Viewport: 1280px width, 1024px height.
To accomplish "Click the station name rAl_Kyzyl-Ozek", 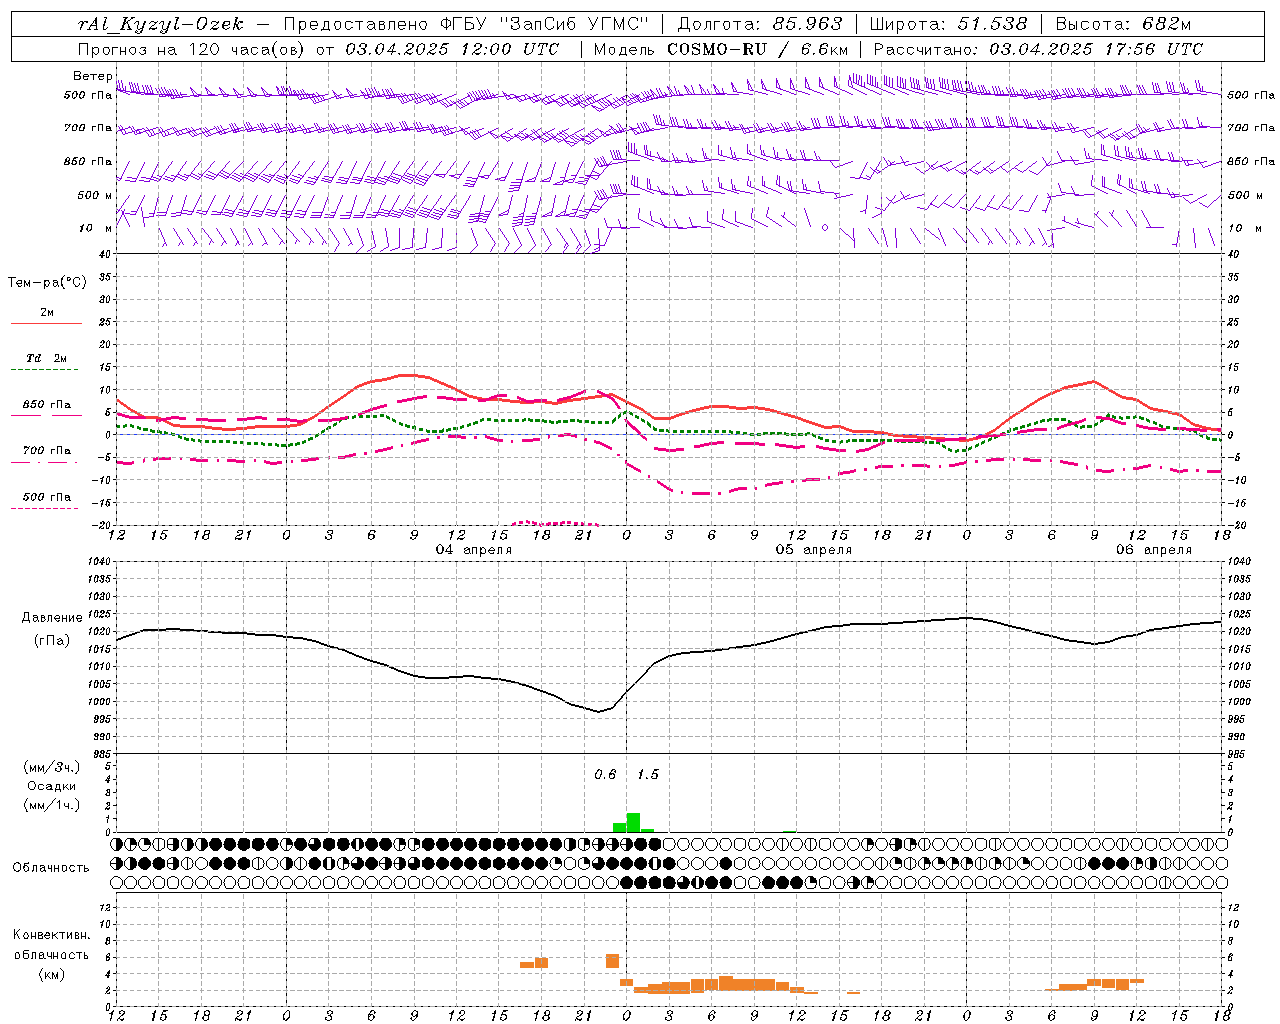I will 160,25.
